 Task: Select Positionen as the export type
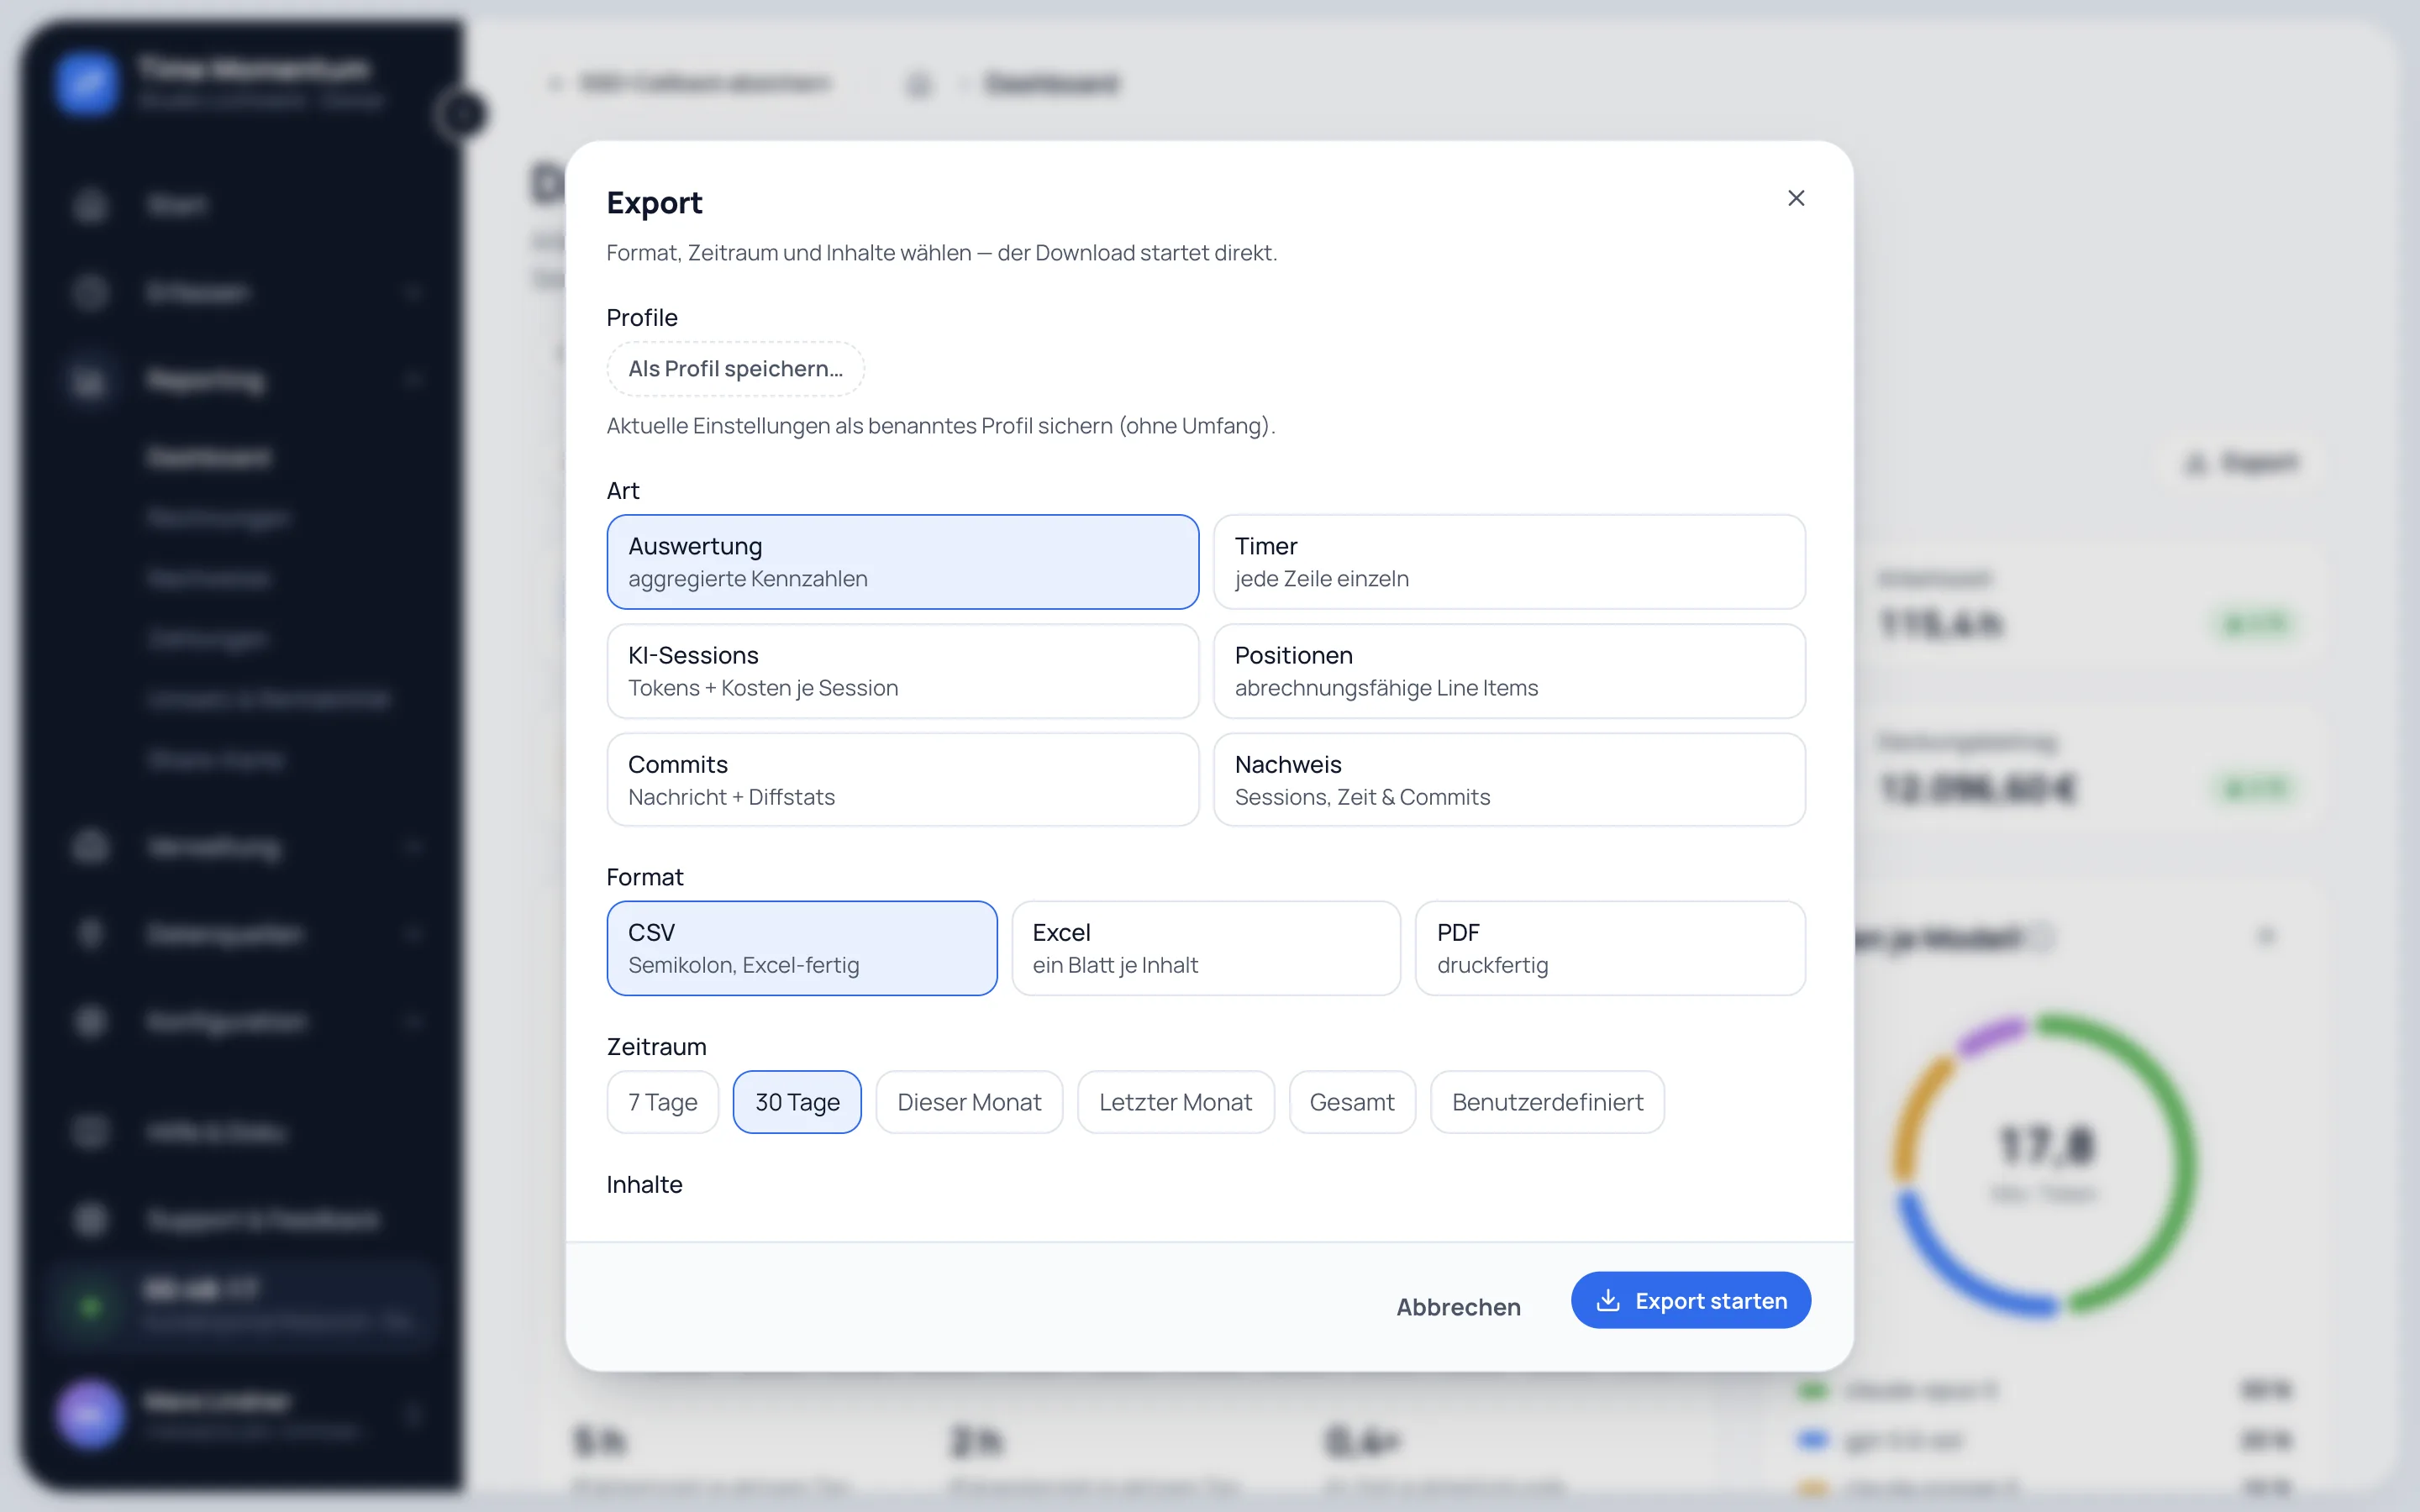click(1509, 671)
